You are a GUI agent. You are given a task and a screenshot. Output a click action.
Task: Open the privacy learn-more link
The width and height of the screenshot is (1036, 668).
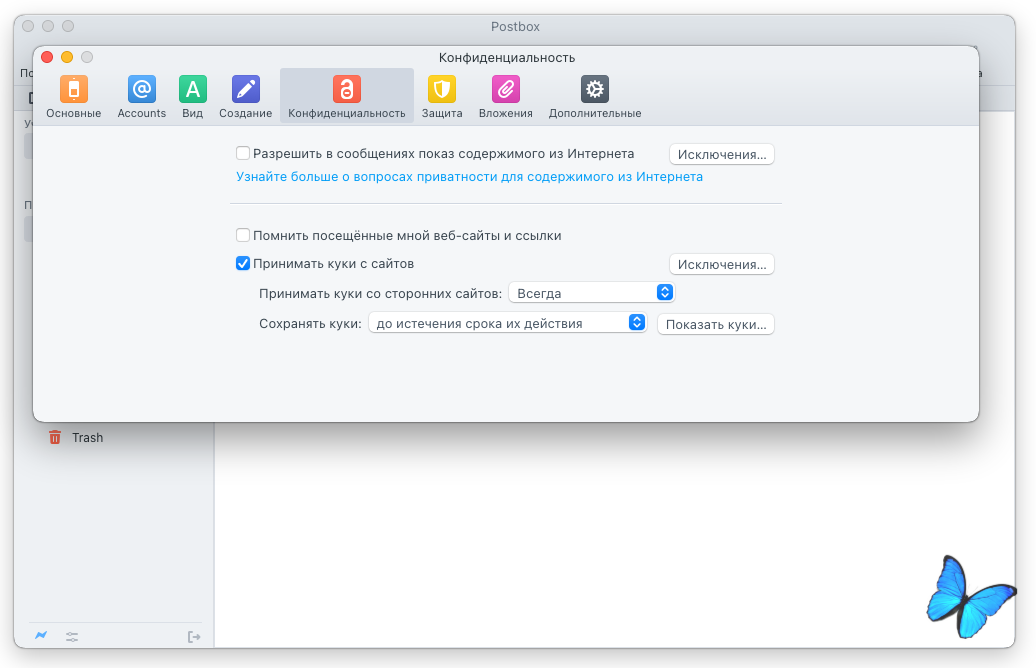point(469,176)
